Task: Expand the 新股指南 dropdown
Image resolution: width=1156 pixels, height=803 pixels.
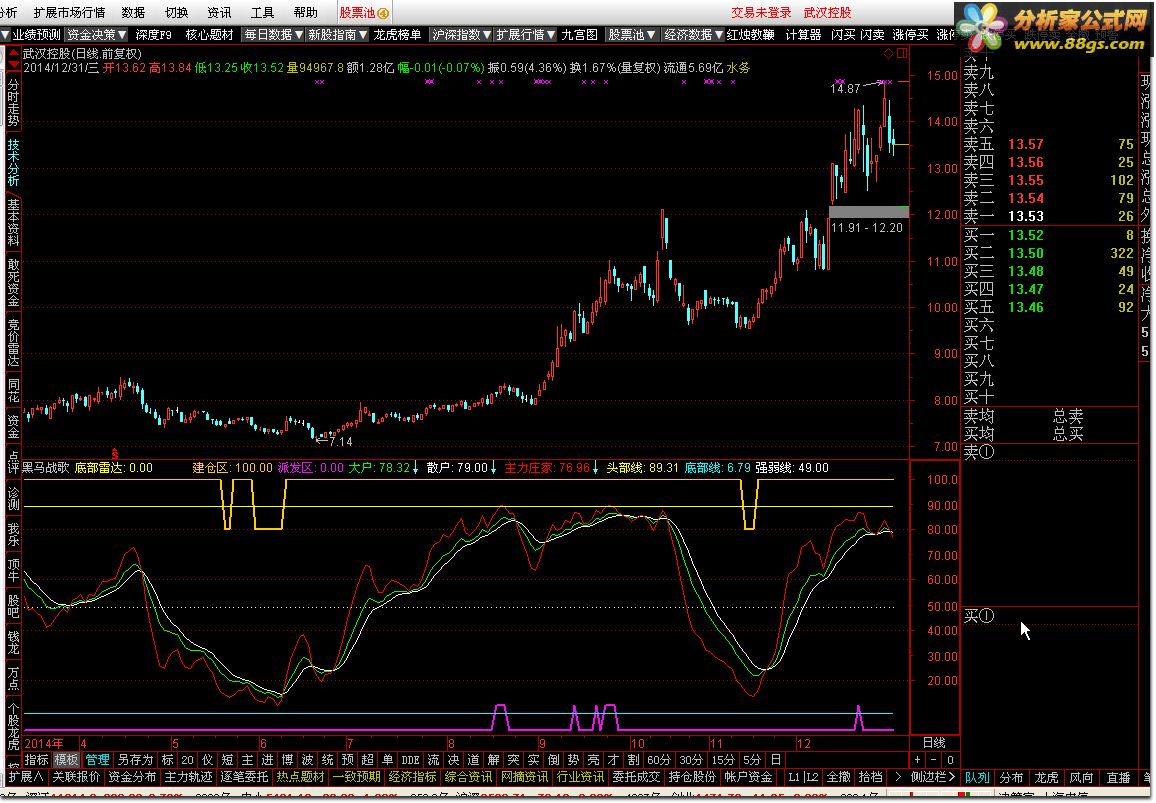Action: pos(338,35)
